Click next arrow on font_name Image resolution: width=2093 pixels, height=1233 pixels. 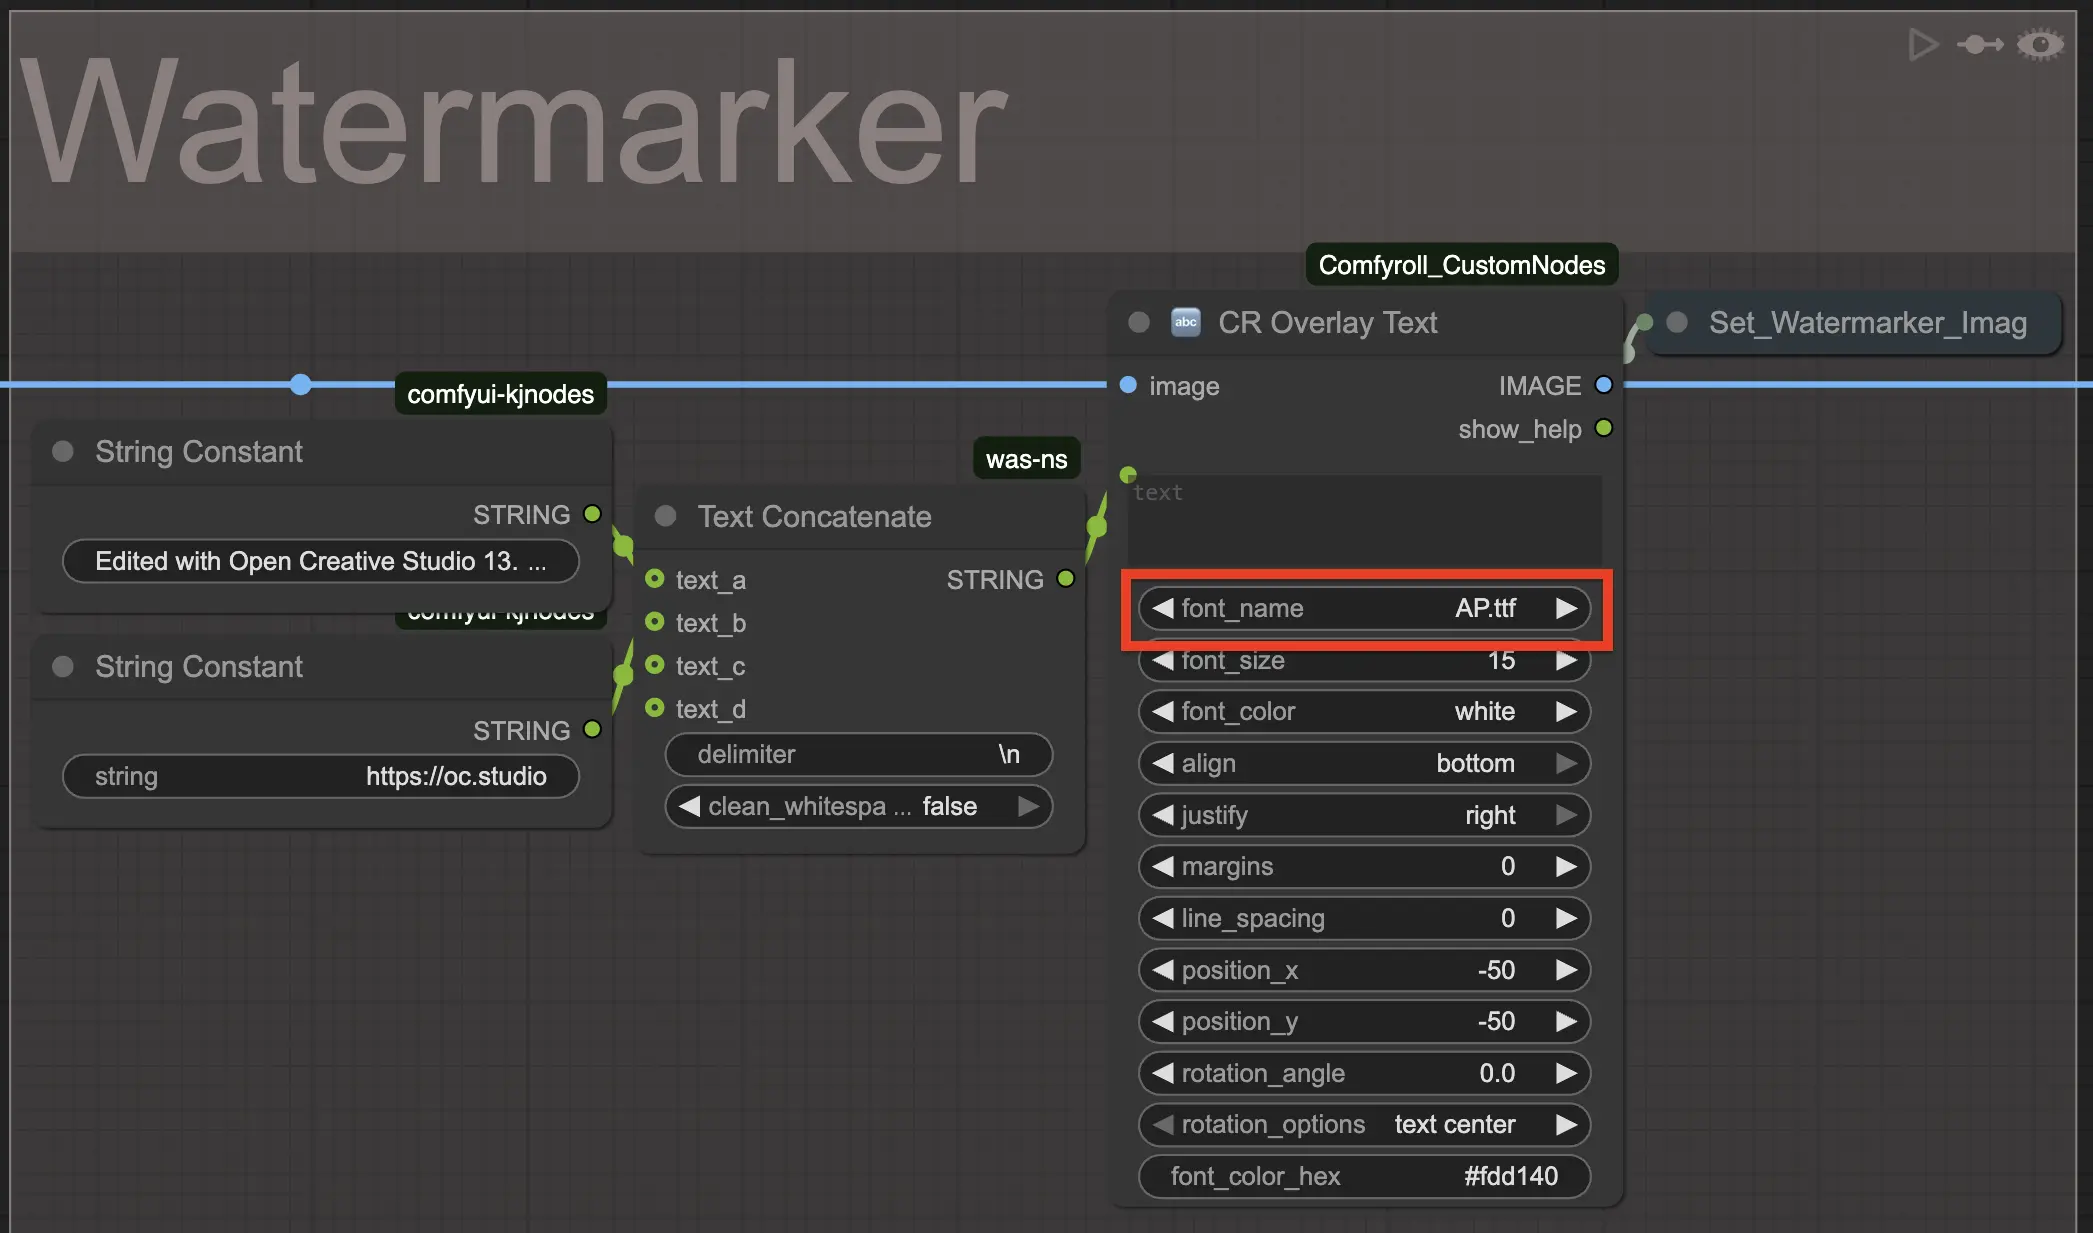coord(1566,608)
